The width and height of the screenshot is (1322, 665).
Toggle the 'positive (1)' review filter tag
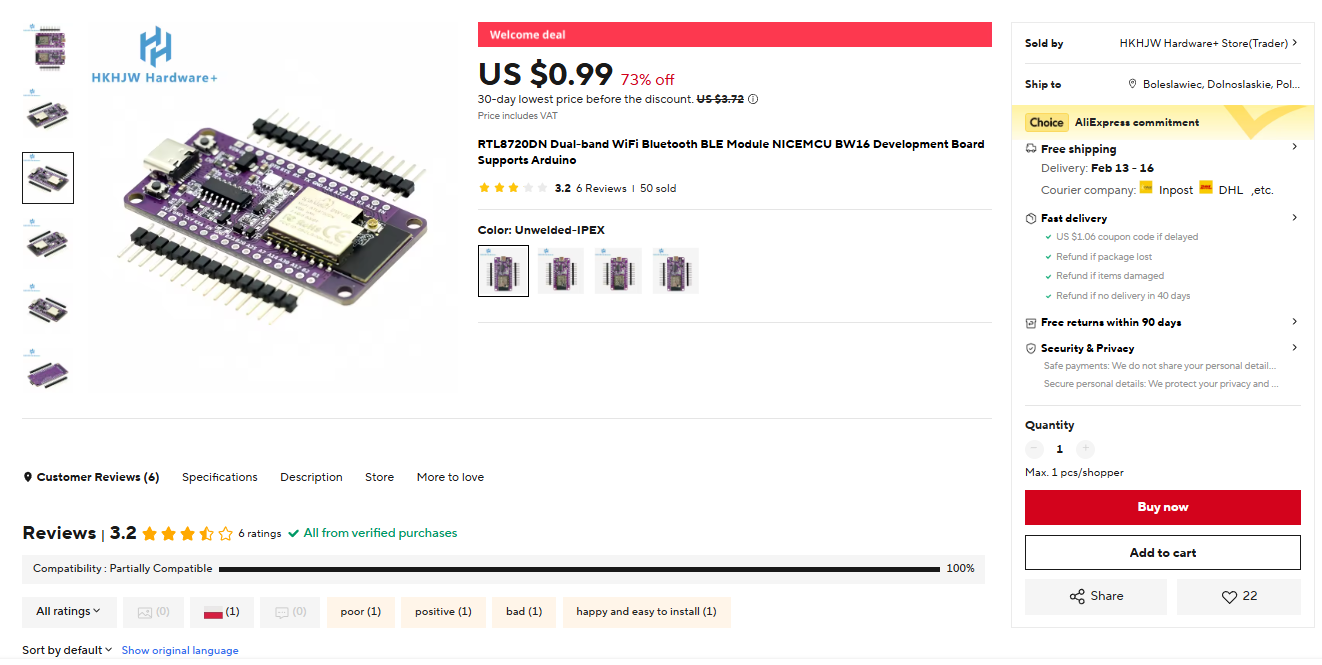click(443, 612)
